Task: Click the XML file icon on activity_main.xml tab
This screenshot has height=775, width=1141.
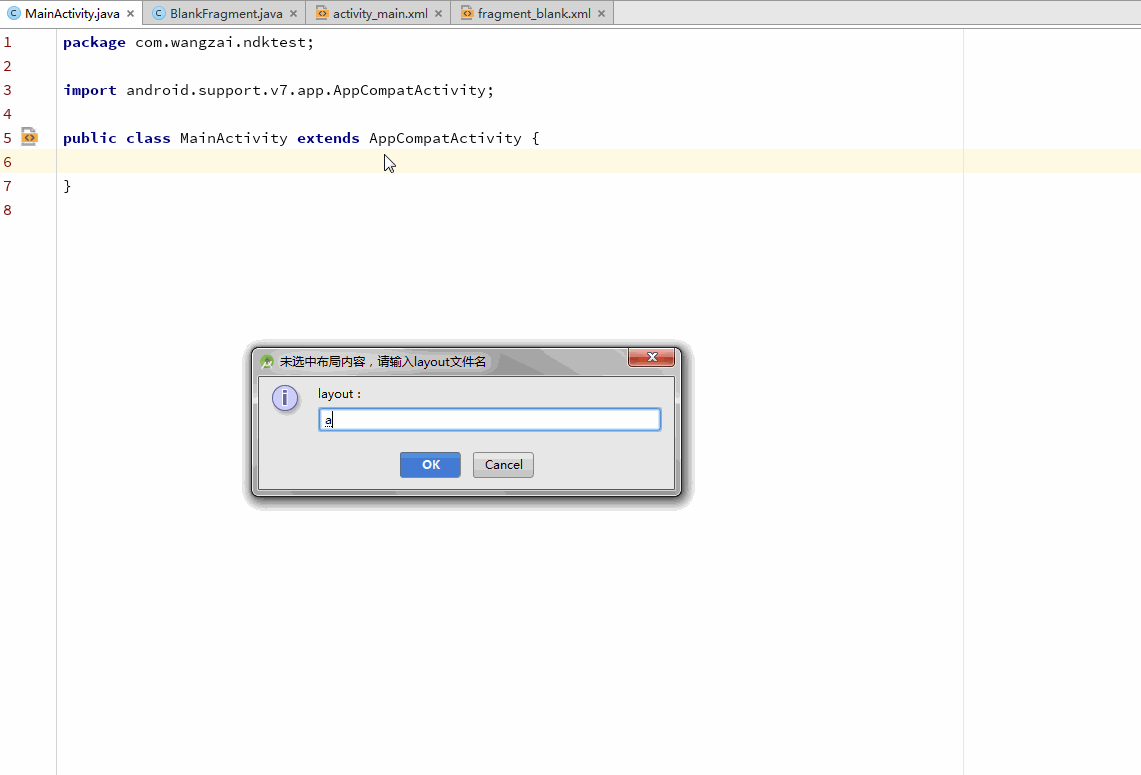Action: pos(322,13)
